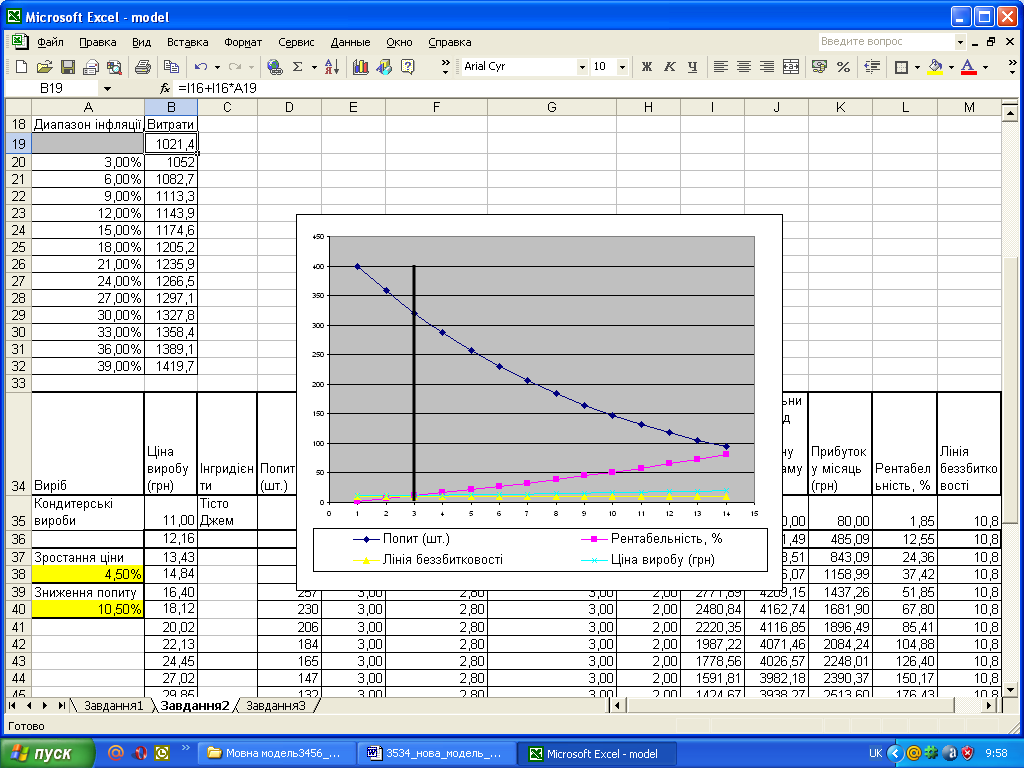This screenshot has width=1024, height=768.
Task: Toggle italic formatting (К)
Action: (669, 67)
